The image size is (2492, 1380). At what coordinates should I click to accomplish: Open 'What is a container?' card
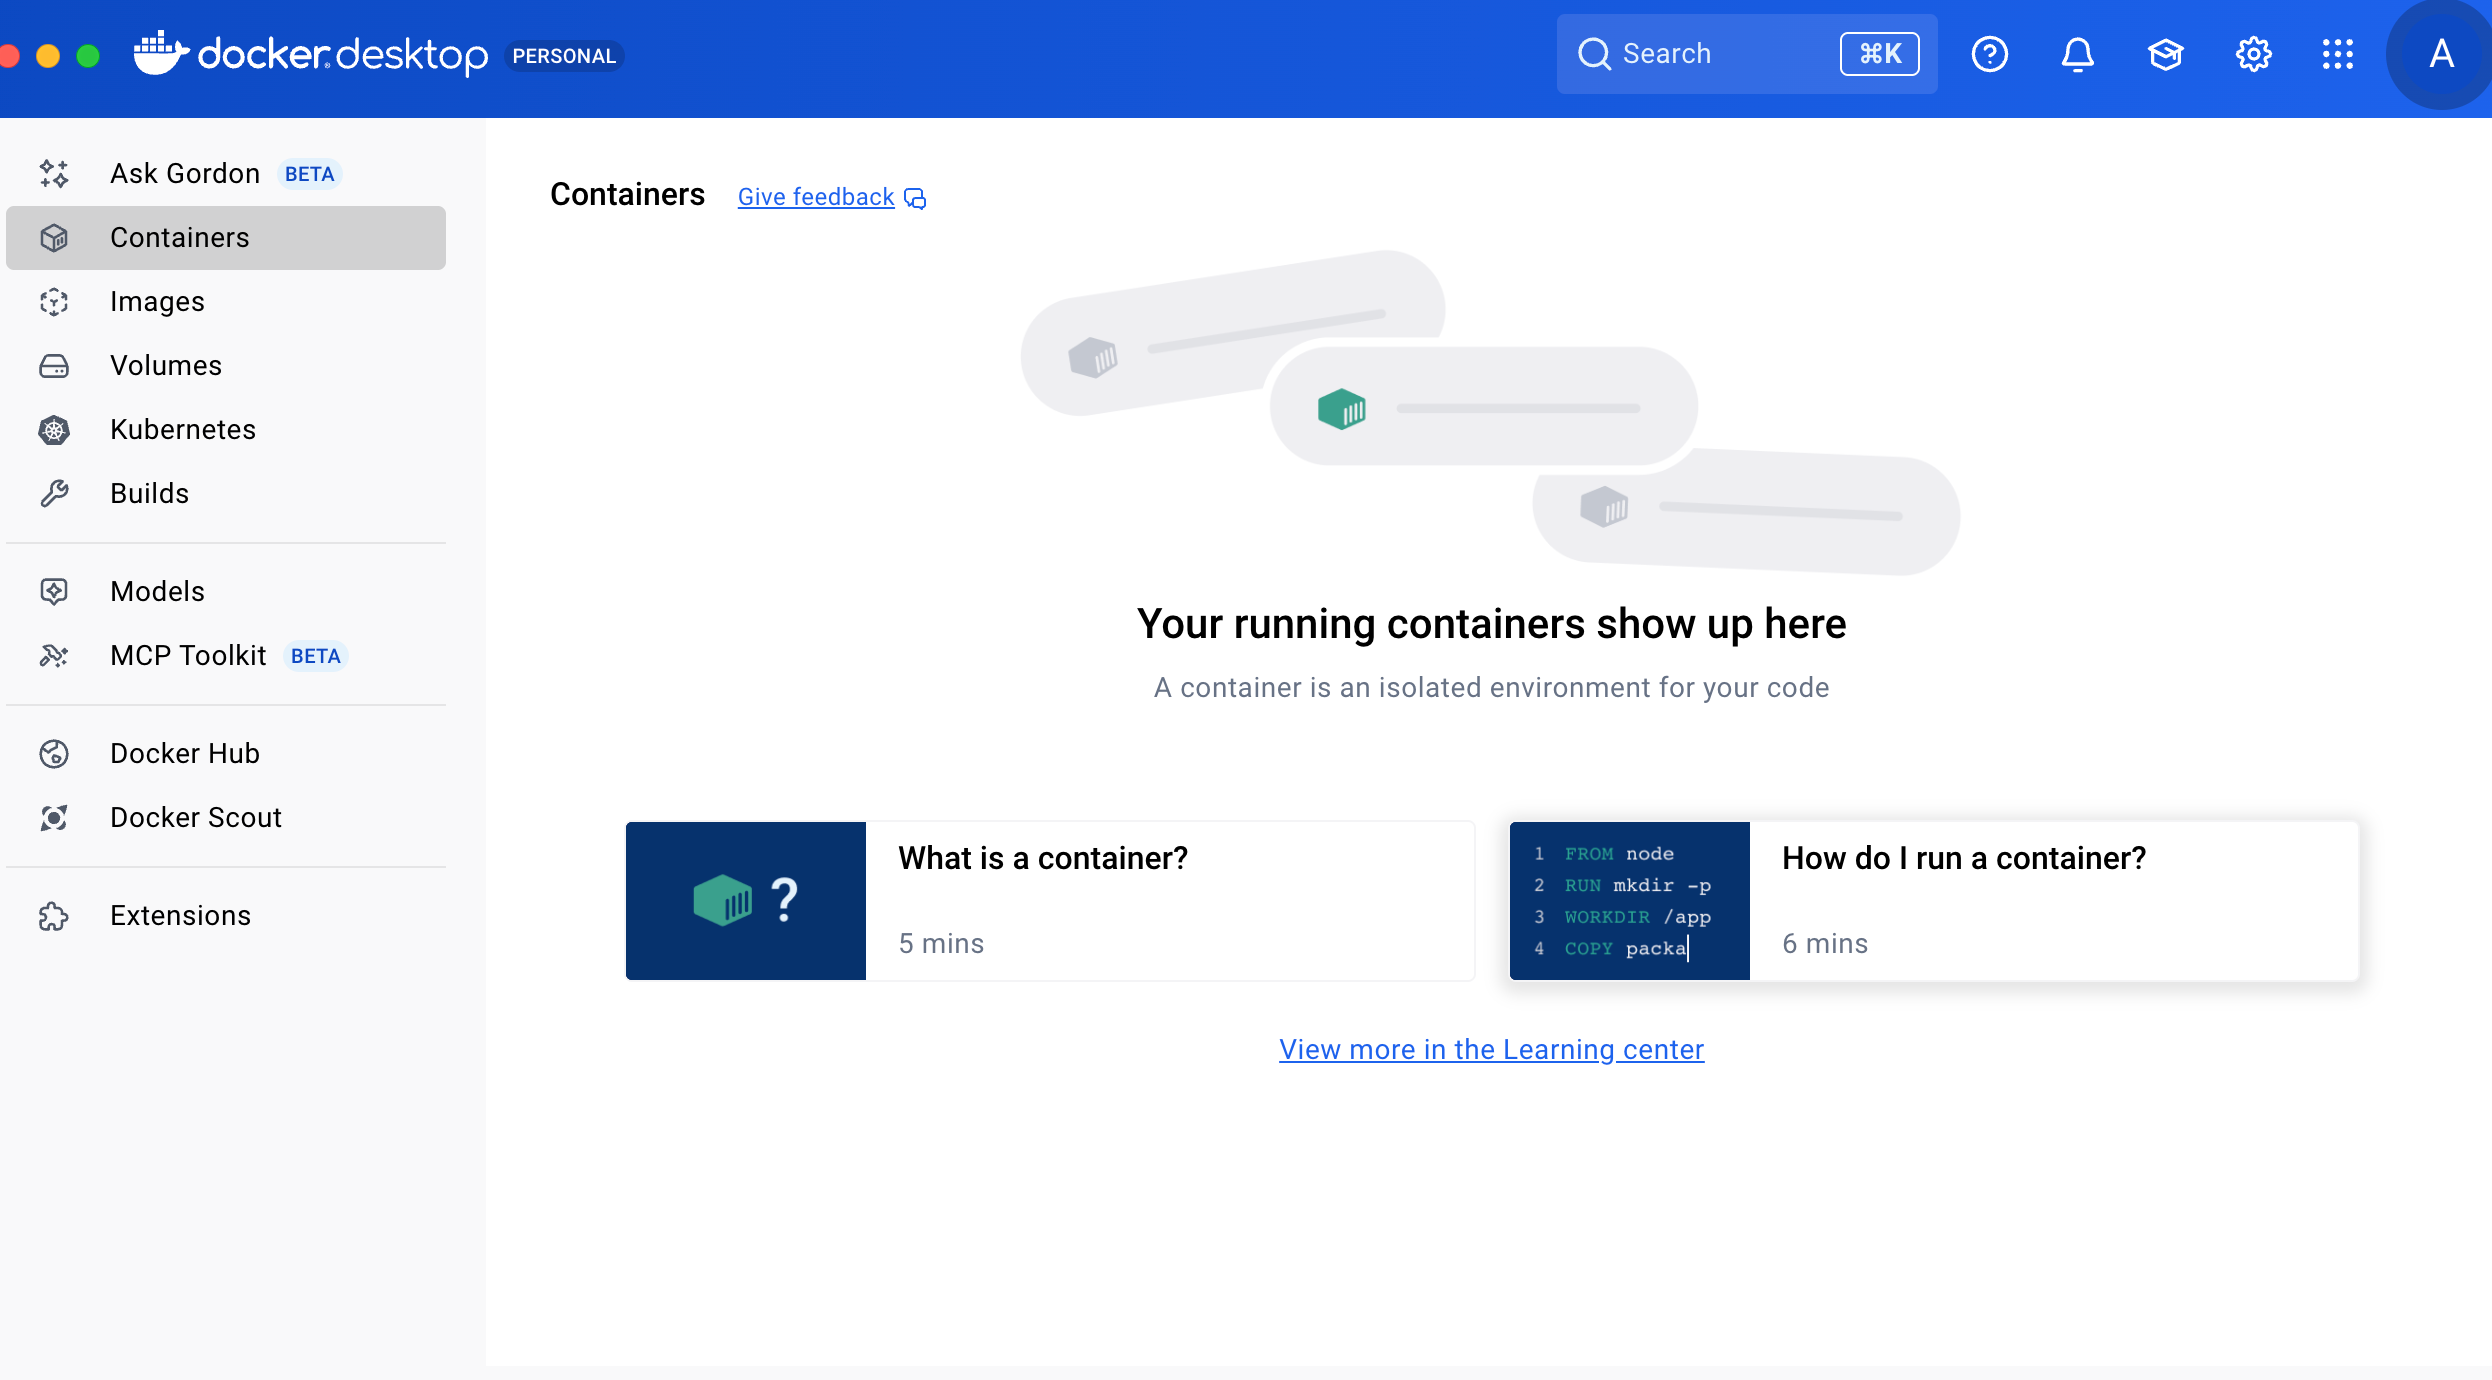pos(1050,901)
